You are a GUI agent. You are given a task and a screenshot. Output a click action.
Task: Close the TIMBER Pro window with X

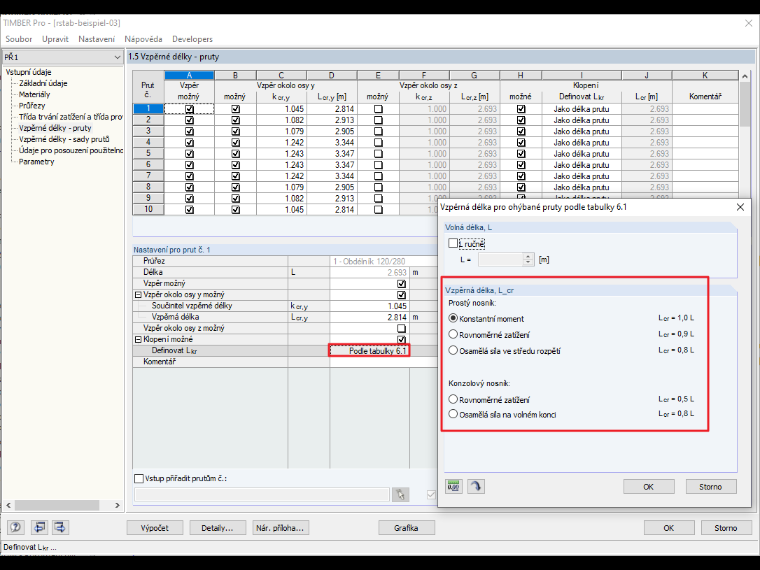(x=748, y=23)
